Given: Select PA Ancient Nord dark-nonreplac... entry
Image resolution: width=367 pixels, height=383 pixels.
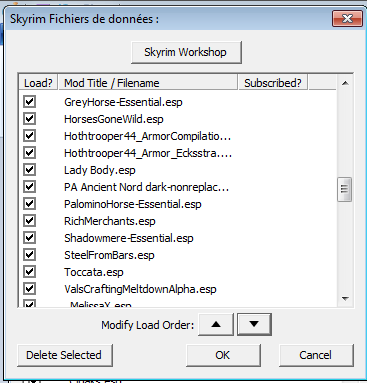Looking at the screenshot, I should click(x=146, y=187).
